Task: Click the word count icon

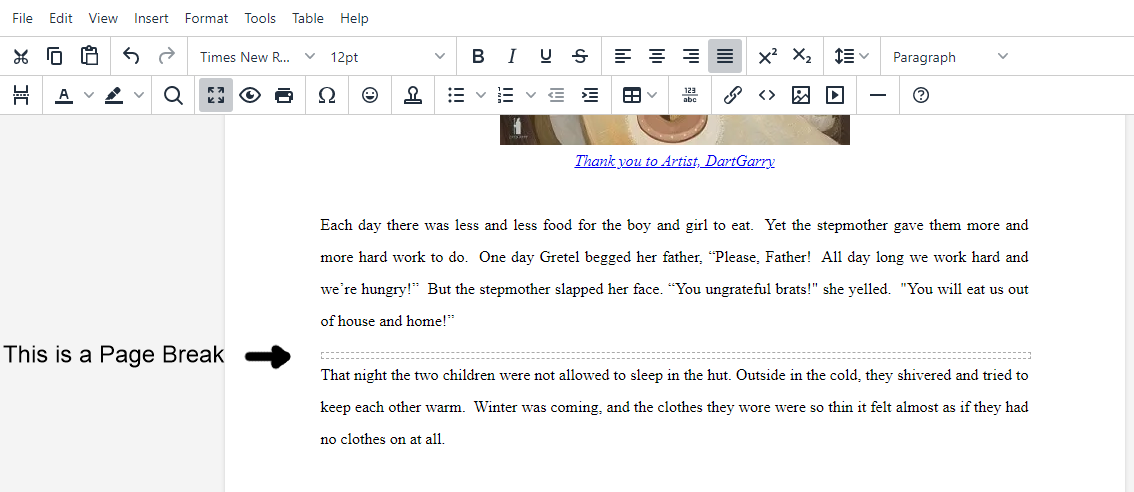Action: click(690, 95)
